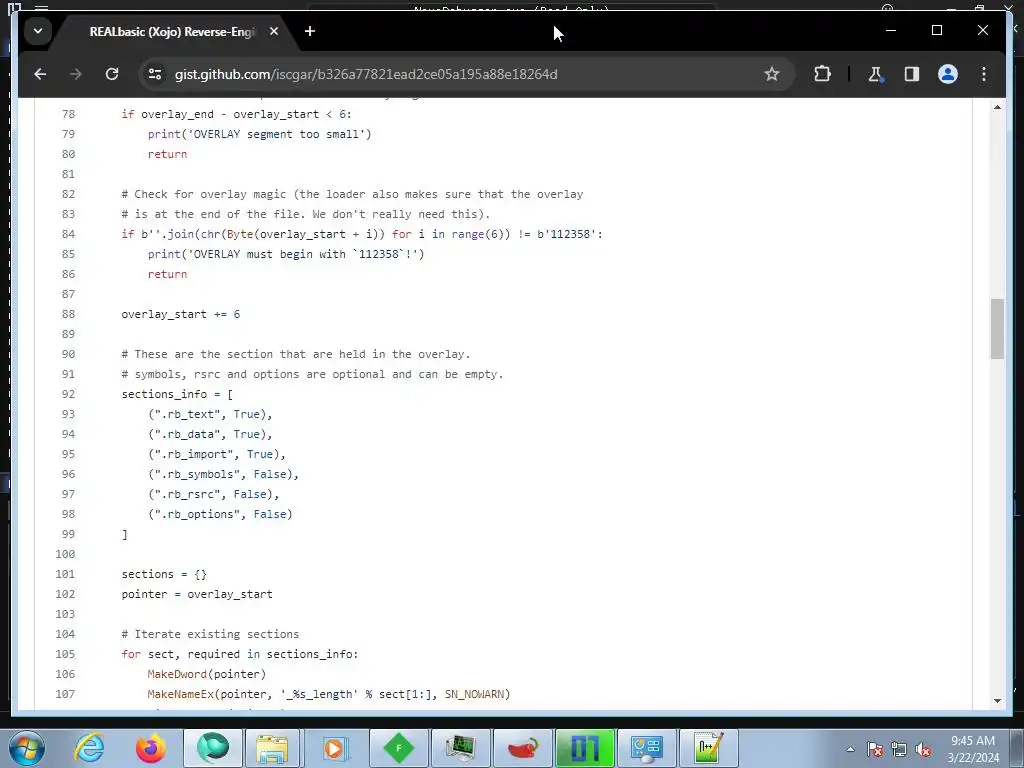Click code text '(".rb_text", True),'
This screenshot has width=1024, height=768.
click(x=210, y=414)
